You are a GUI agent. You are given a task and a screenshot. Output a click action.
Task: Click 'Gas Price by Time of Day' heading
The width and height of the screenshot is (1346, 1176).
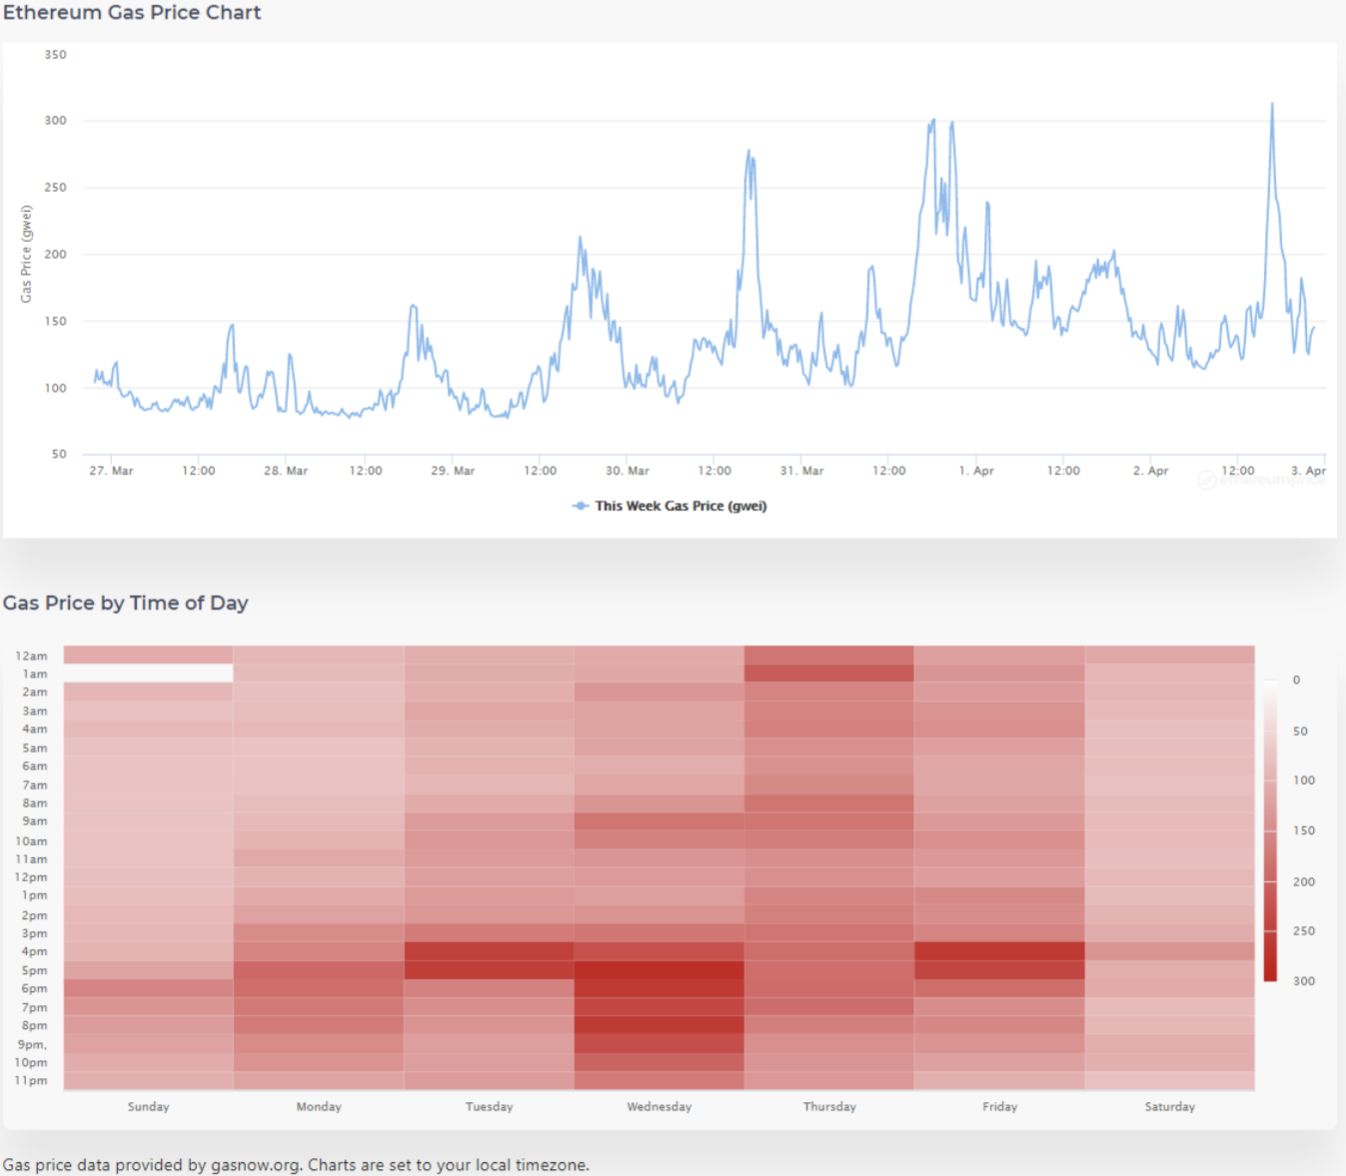coord(125,603)
